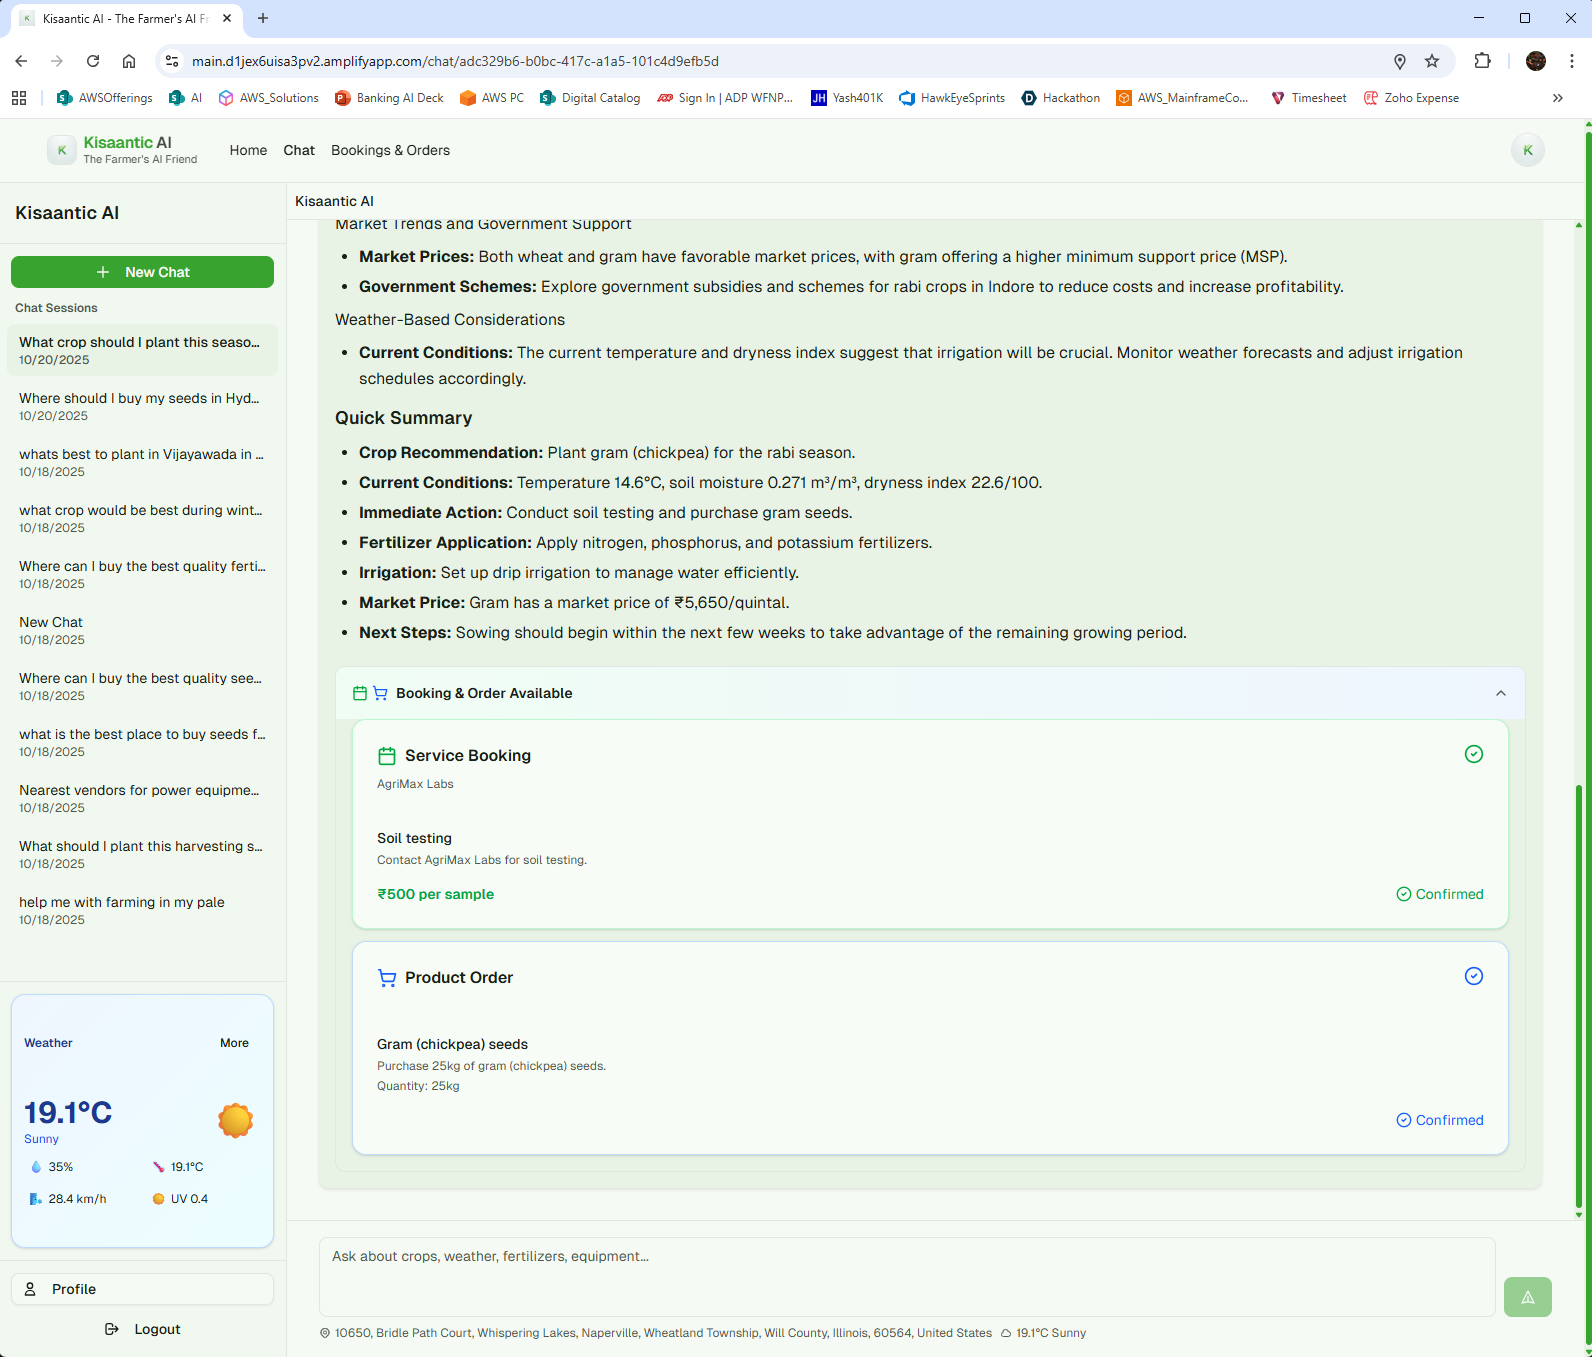
Task: Click the location permission icon in address bar
Action: click(1400, 61)
